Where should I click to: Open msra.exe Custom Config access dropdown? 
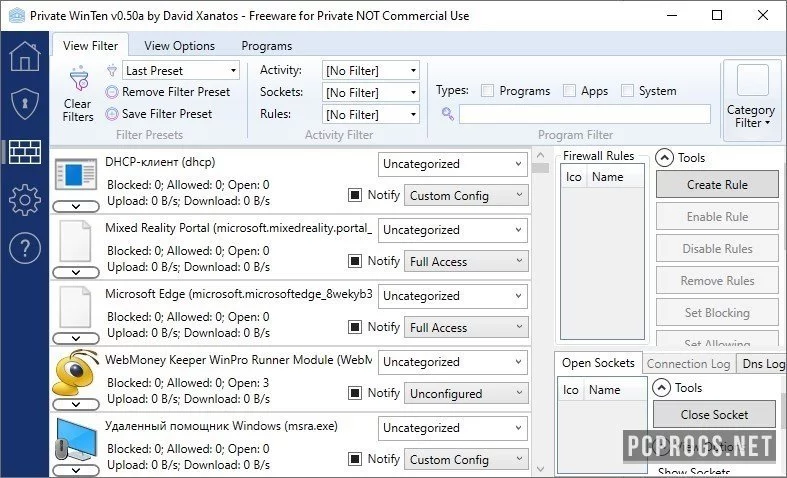(466, 459)
